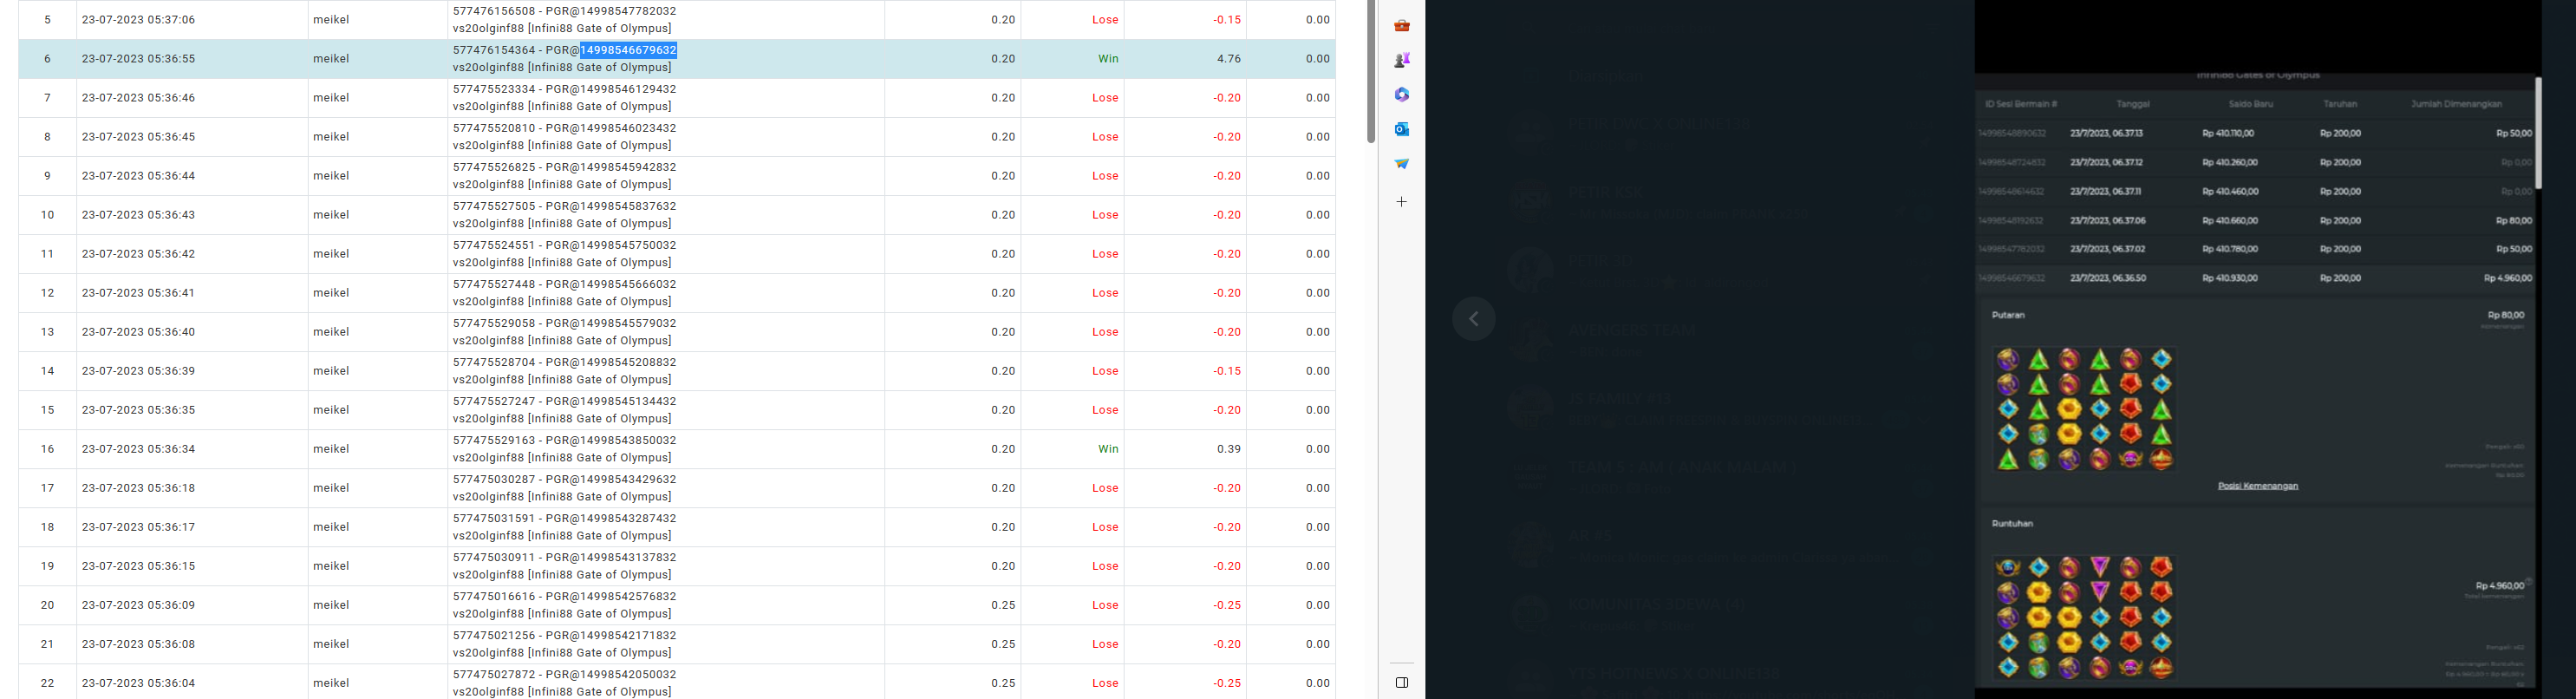
Task: Click username meikel in row 15
Action: pyautogui.click(x=331, y=410)
